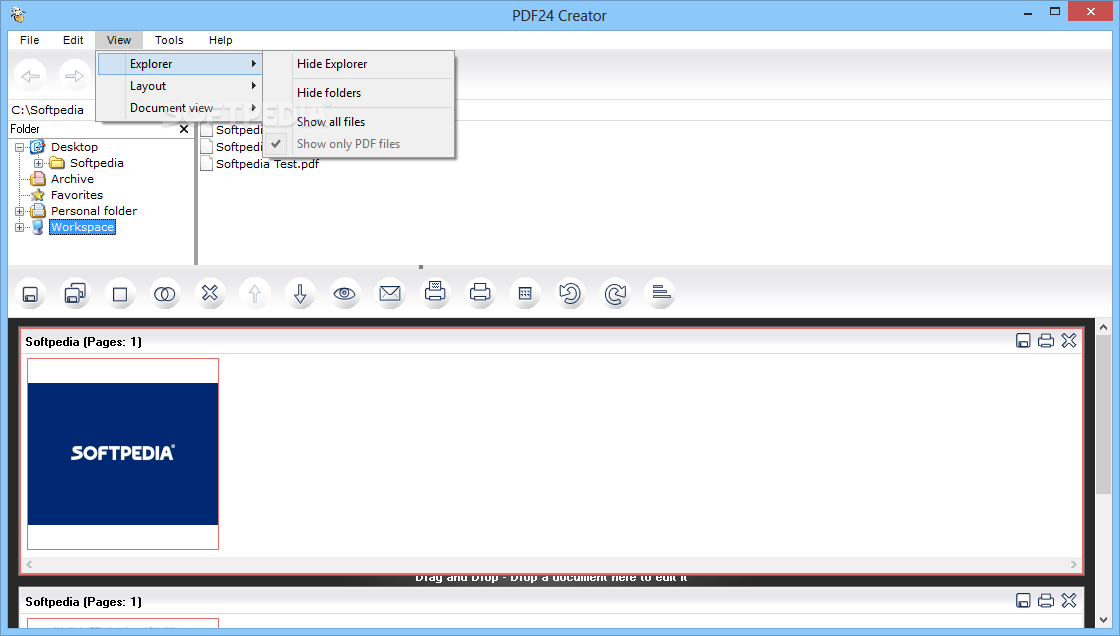Image resolution: width=1120 pixels, height=636 pixels.
Task: Click the Save all documents icon
Action: point(75,294)
